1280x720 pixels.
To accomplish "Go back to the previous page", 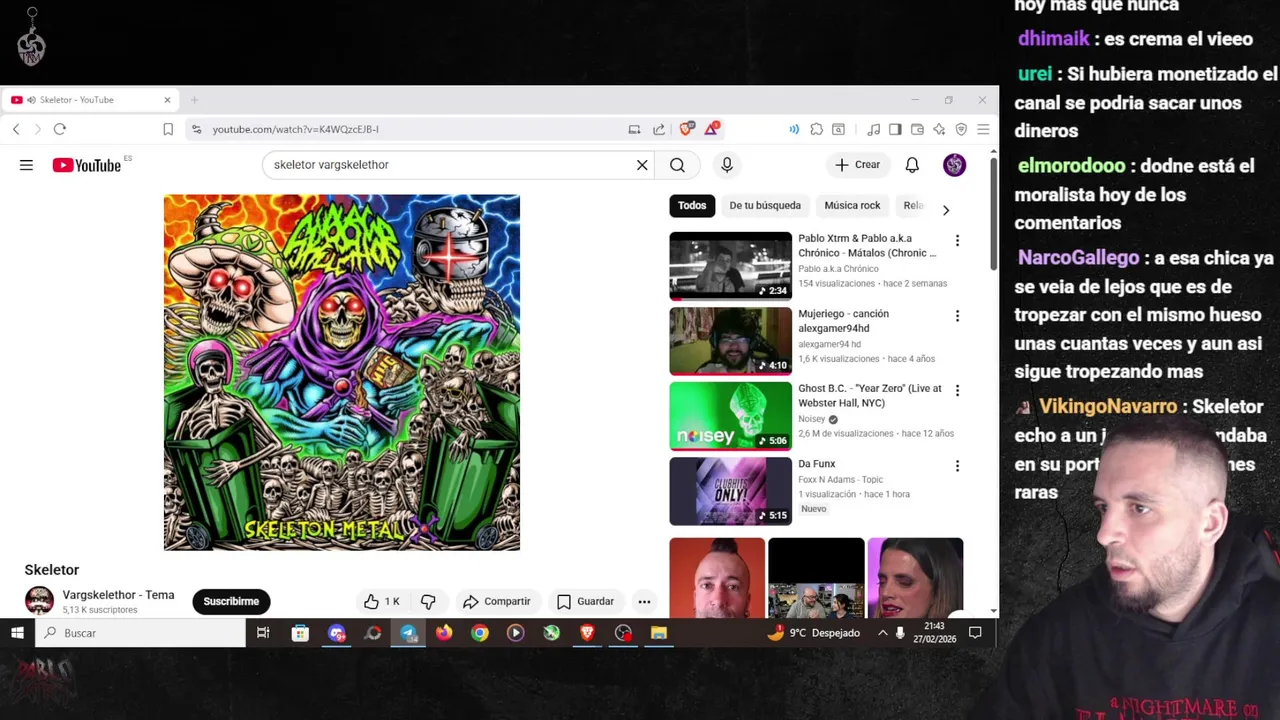I will coord(16,129).
